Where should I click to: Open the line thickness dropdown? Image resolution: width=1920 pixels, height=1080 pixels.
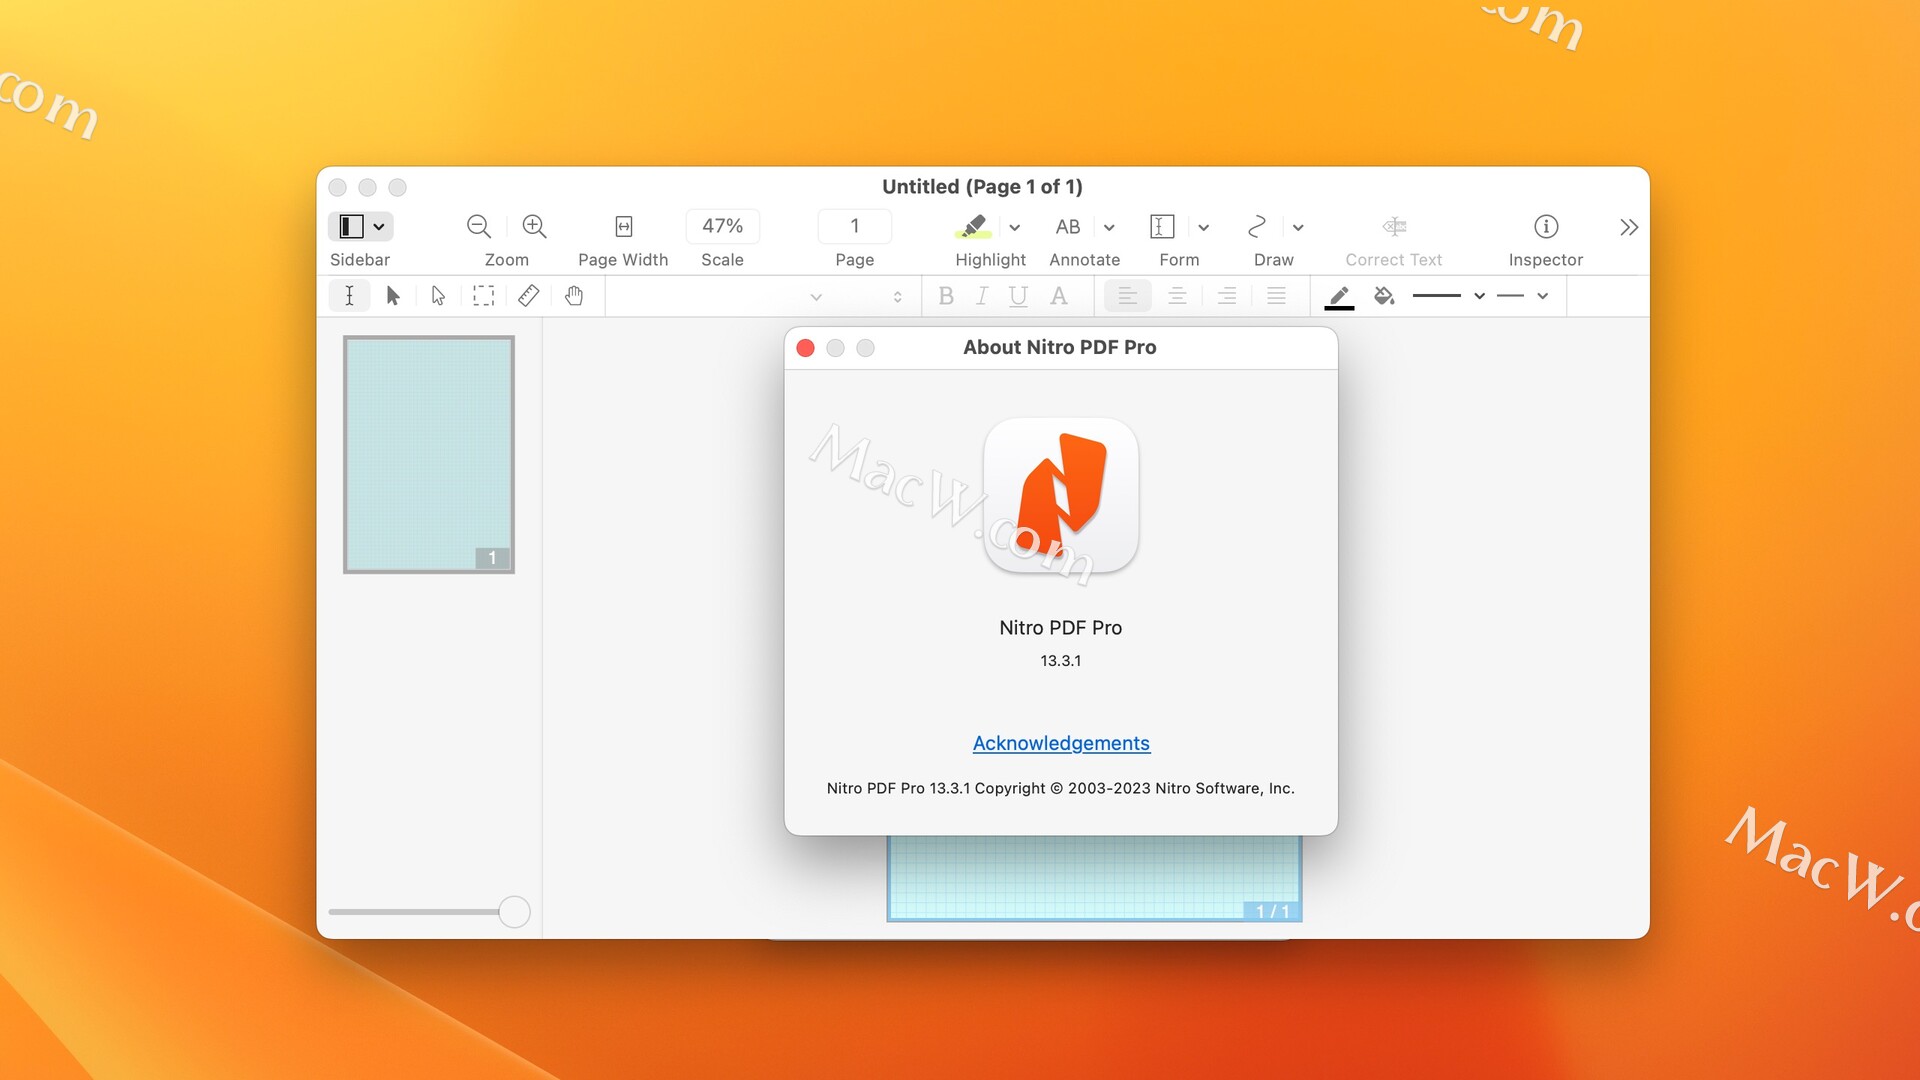(1448, 296)
